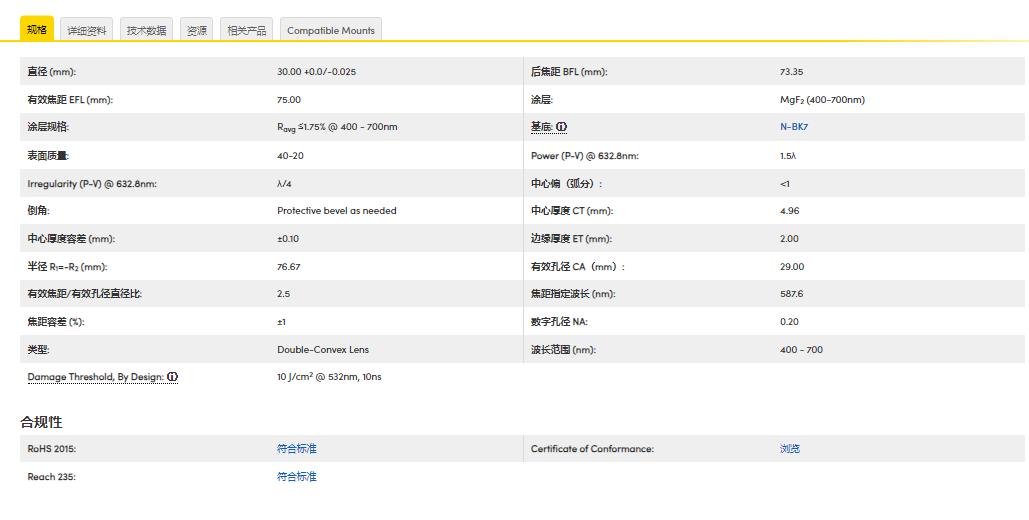Click 浏览 for Certificate of Conformance
Image resolution: width=1029 pixels, height=520 pixels.
click(789, 448)
